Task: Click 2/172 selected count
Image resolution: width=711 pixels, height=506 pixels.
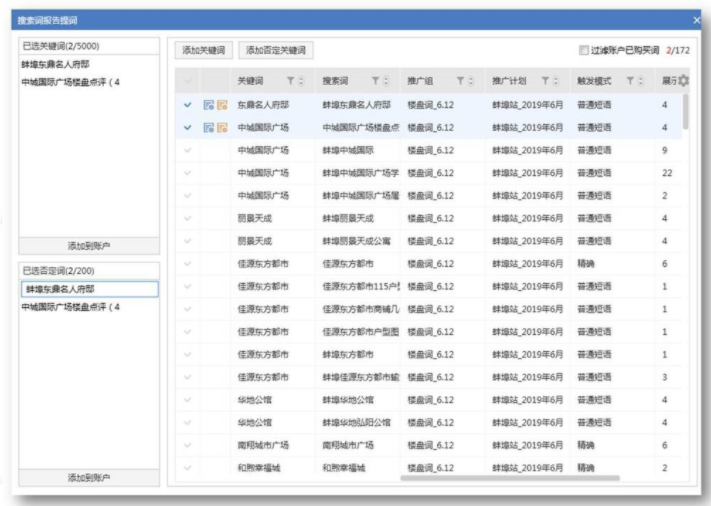Action: 678,50
